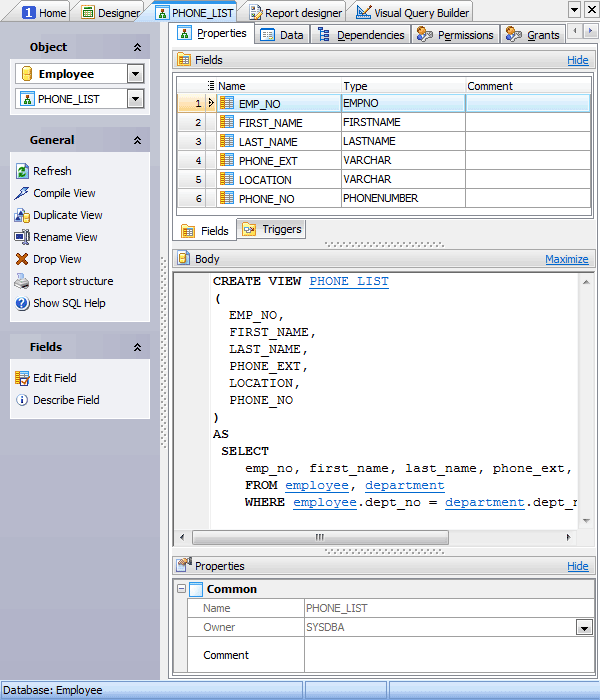Click the Show SQL Help icon

pyautogui.click(x=23, y=303)
